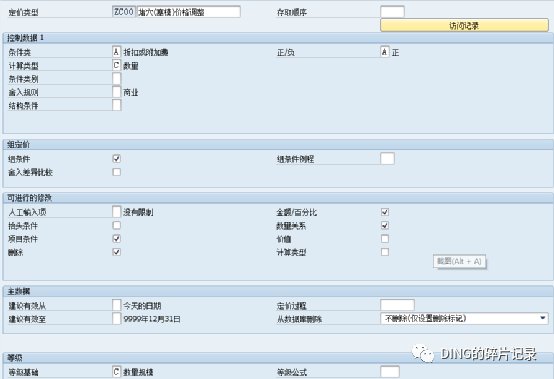Click the 舍入规则 input field

pos(117,92)
